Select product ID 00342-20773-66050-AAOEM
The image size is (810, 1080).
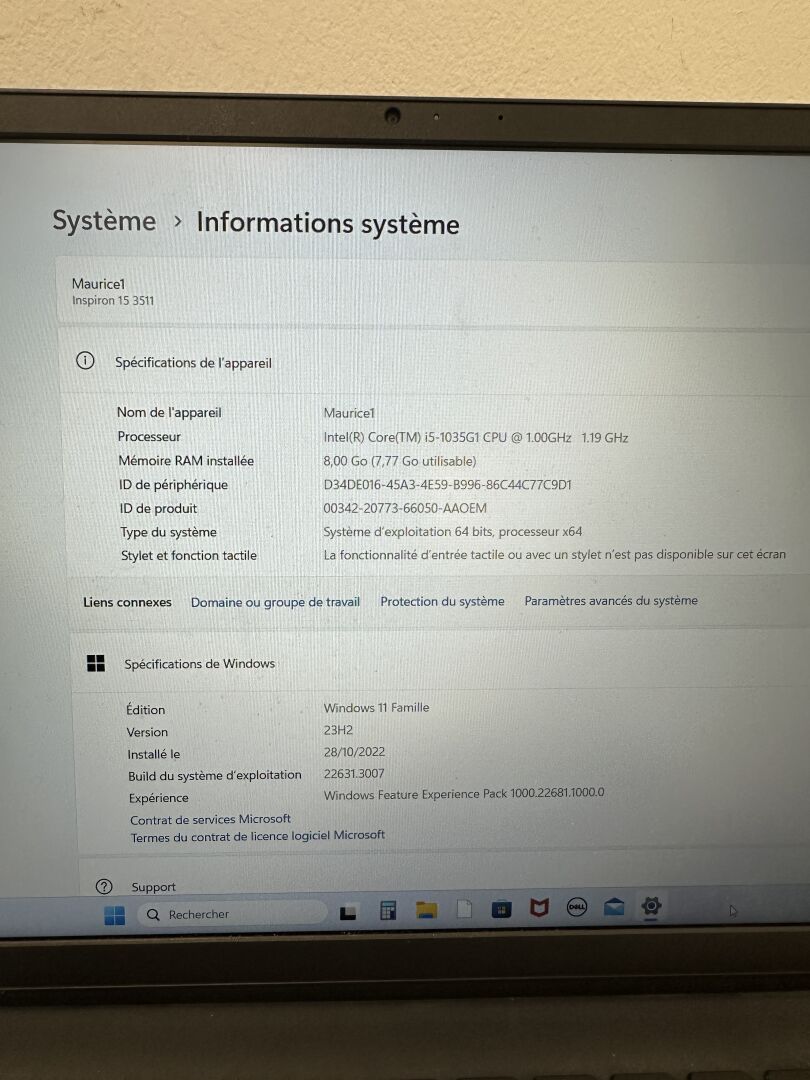pos(405,508)
